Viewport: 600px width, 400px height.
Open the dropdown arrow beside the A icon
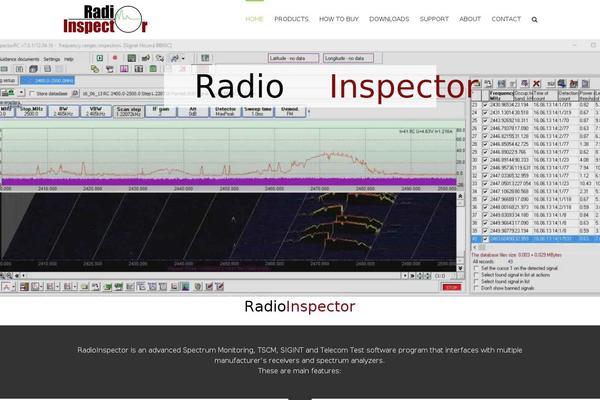pyautogui.click(x=13, y=287)
